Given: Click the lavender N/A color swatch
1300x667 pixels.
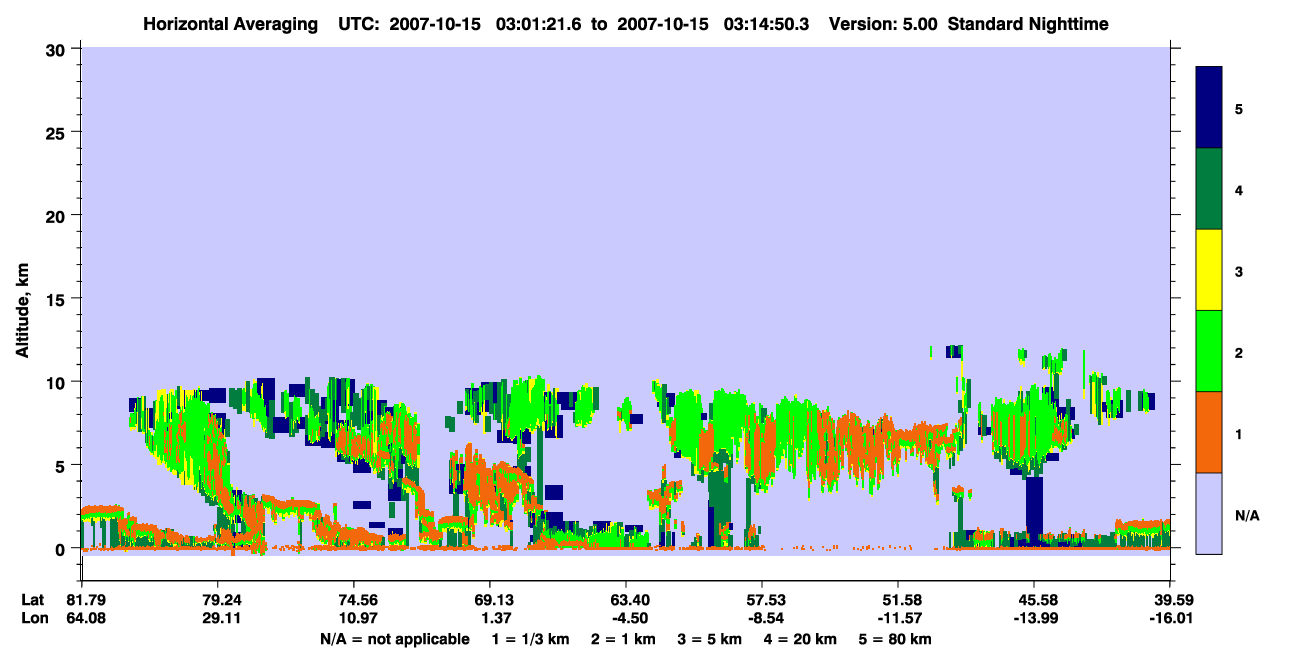Looking at the screenshot, I should (1209, 513).
